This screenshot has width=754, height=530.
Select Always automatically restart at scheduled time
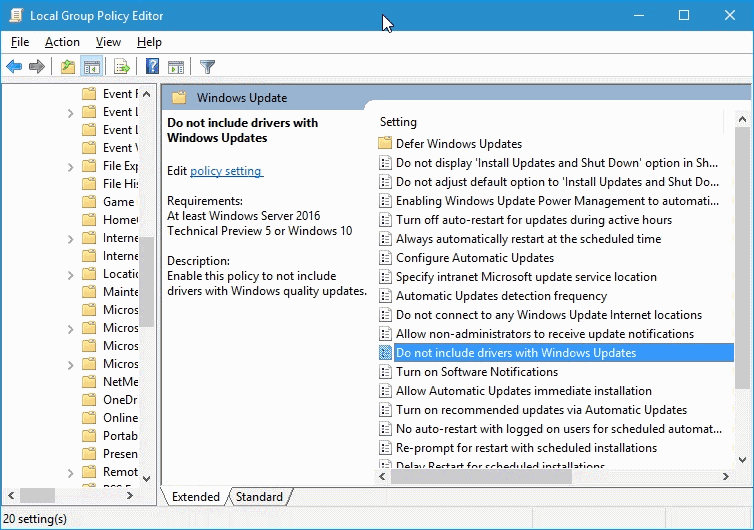528,239
